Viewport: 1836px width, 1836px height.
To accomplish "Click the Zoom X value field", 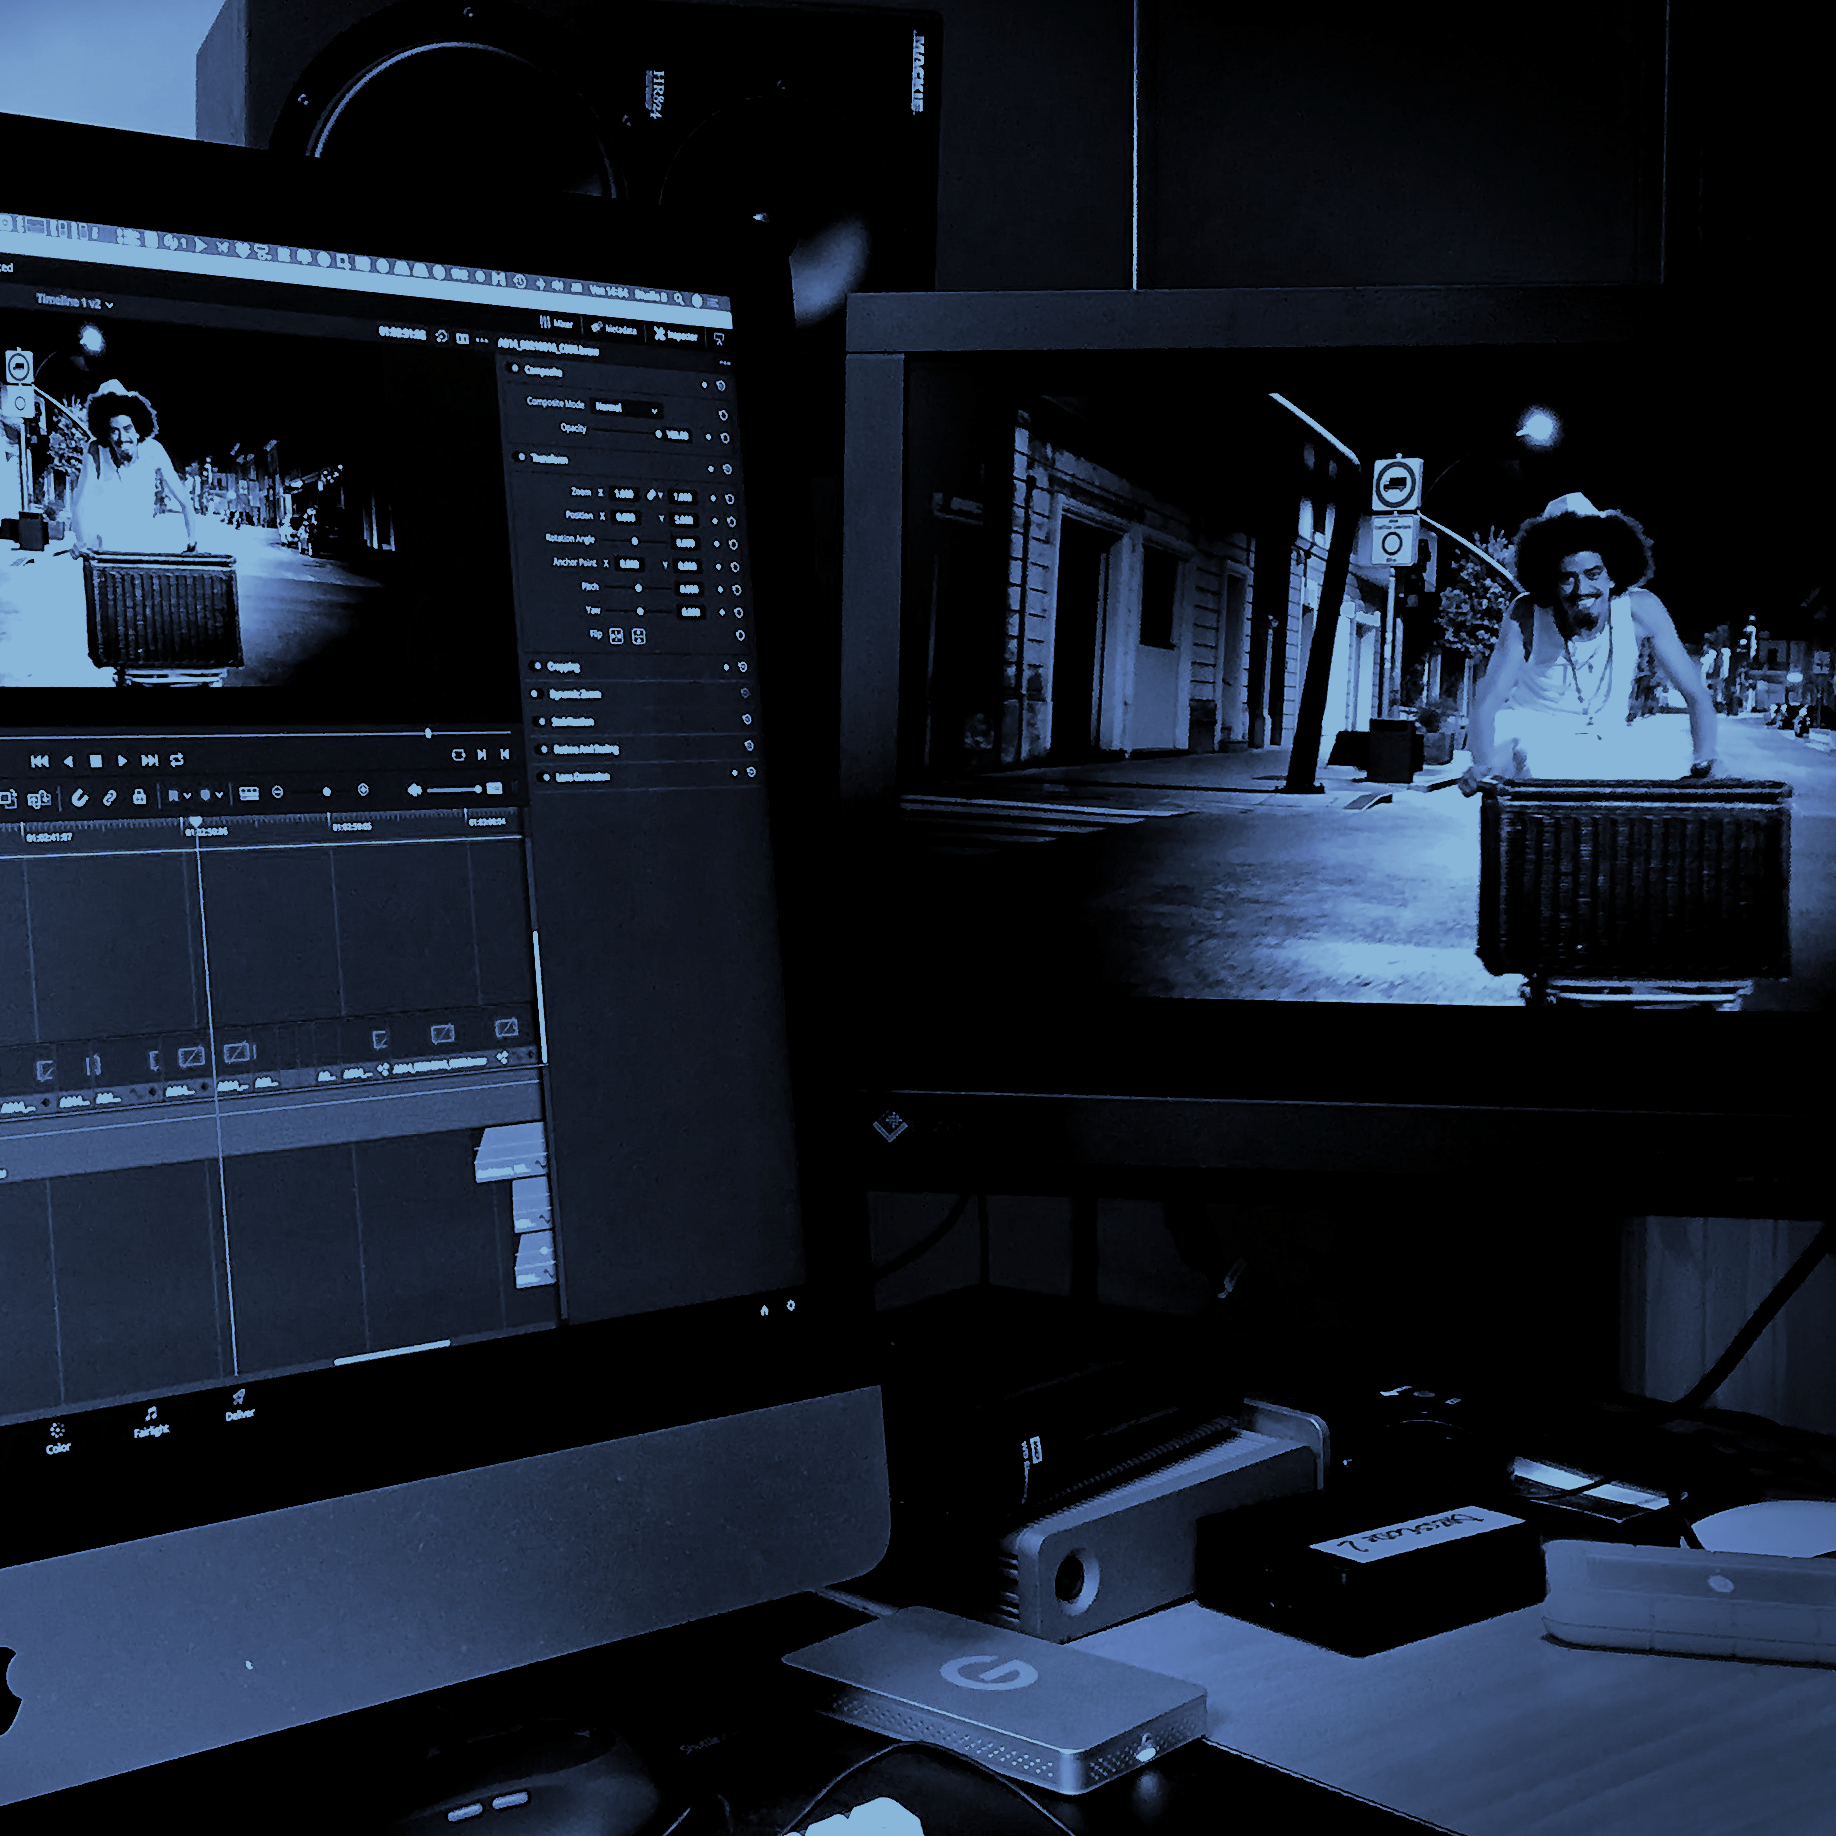I will [x=624, y=494].
